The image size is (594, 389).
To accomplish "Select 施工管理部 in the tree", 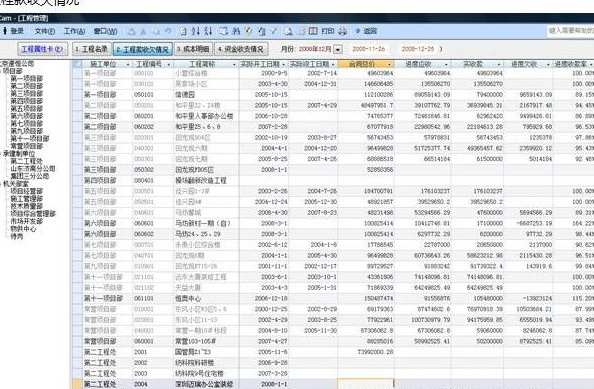I will (27, 198).
